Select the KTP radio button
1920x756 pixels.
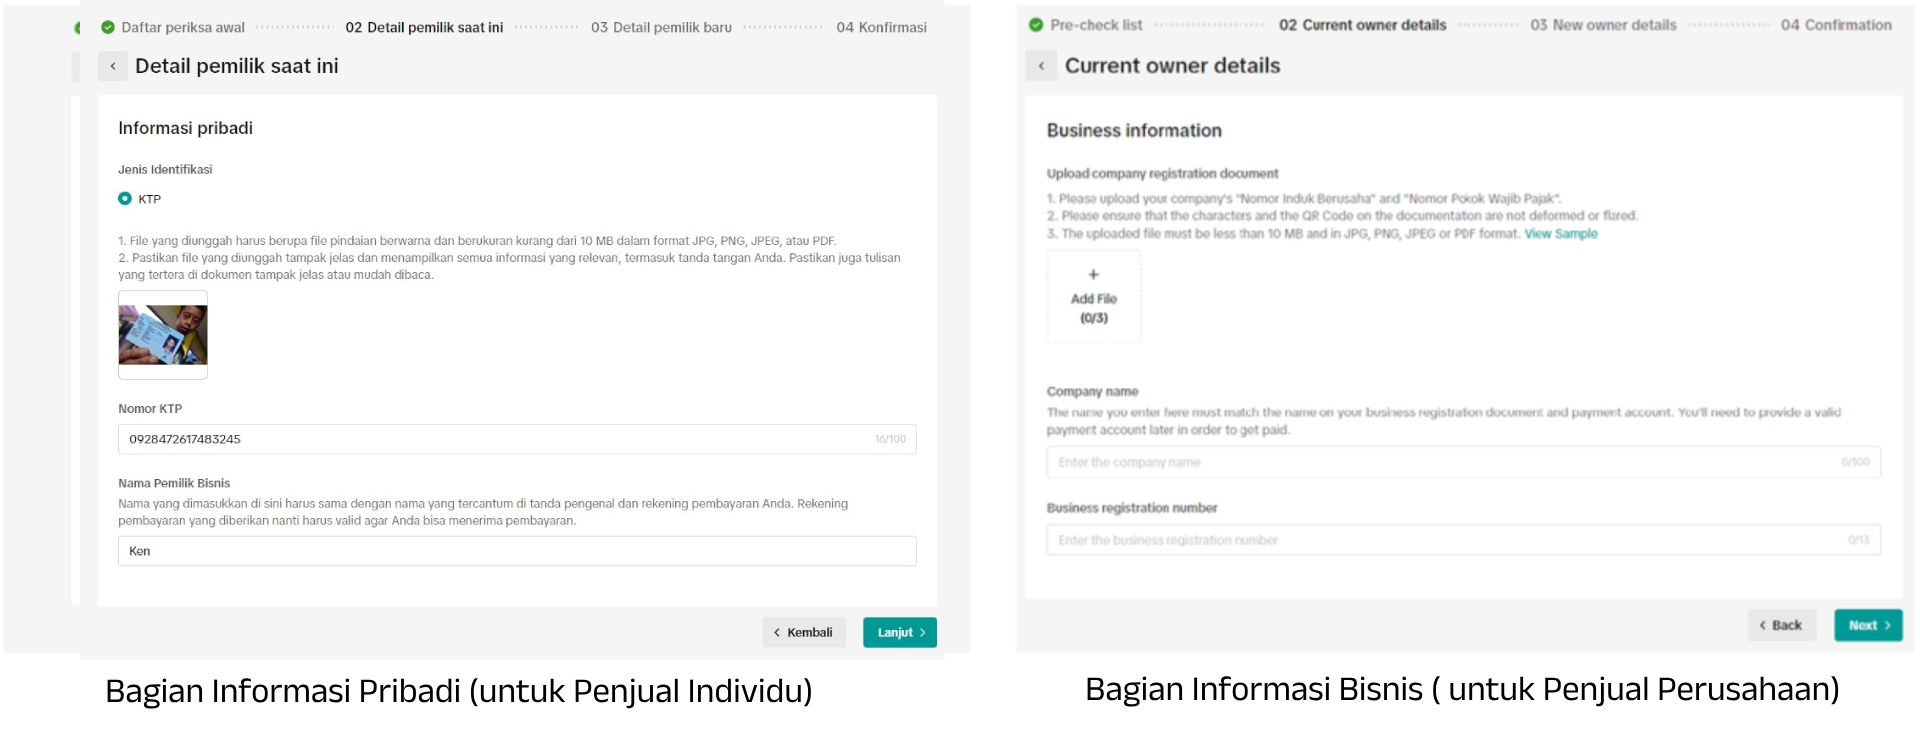coord(125,199)
